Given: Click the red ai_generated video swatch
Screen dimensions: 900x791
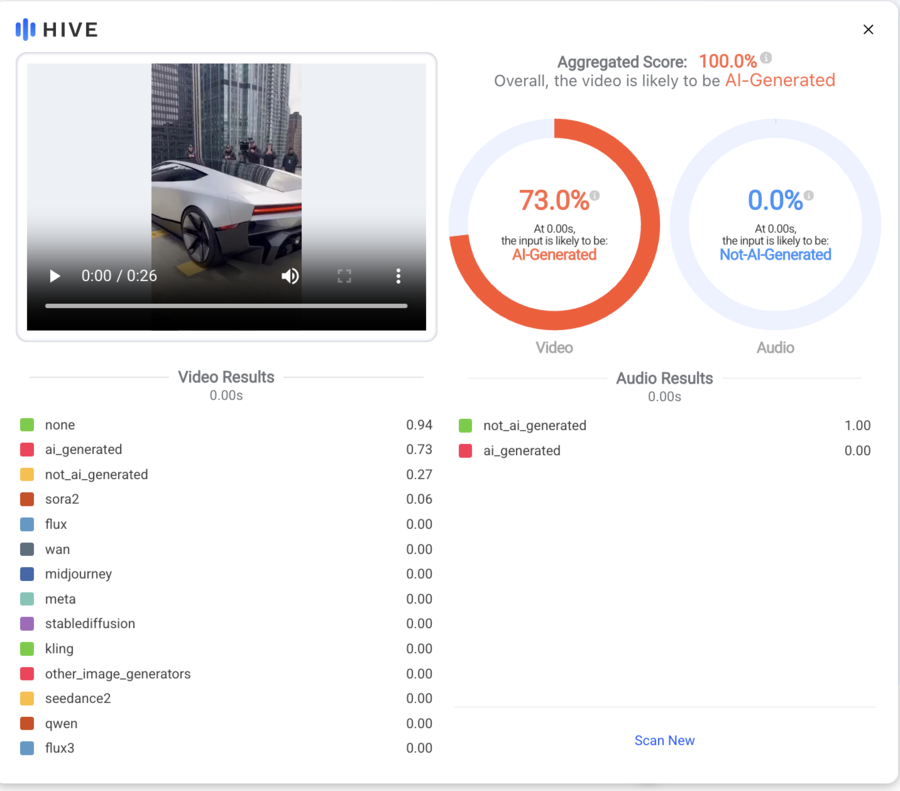Looking at the screenshot, I should (27, 449).
